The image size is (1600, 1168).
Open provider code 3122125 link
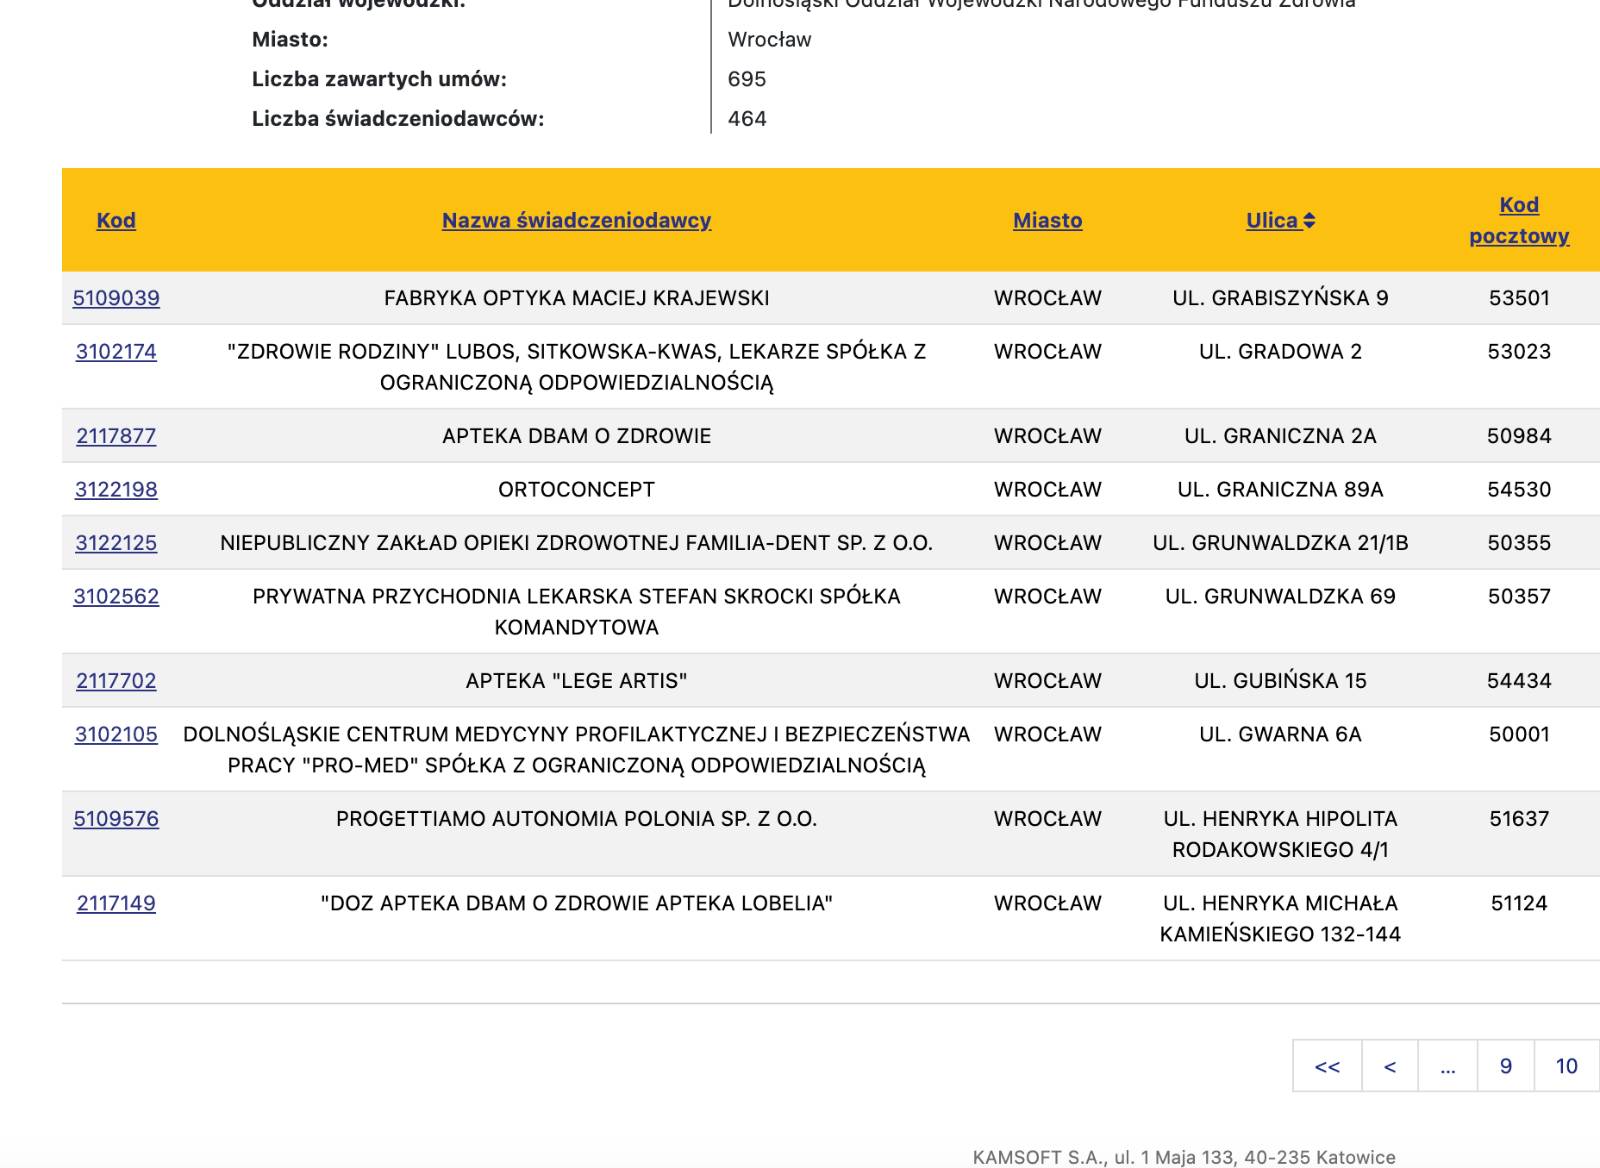point(116,543)
